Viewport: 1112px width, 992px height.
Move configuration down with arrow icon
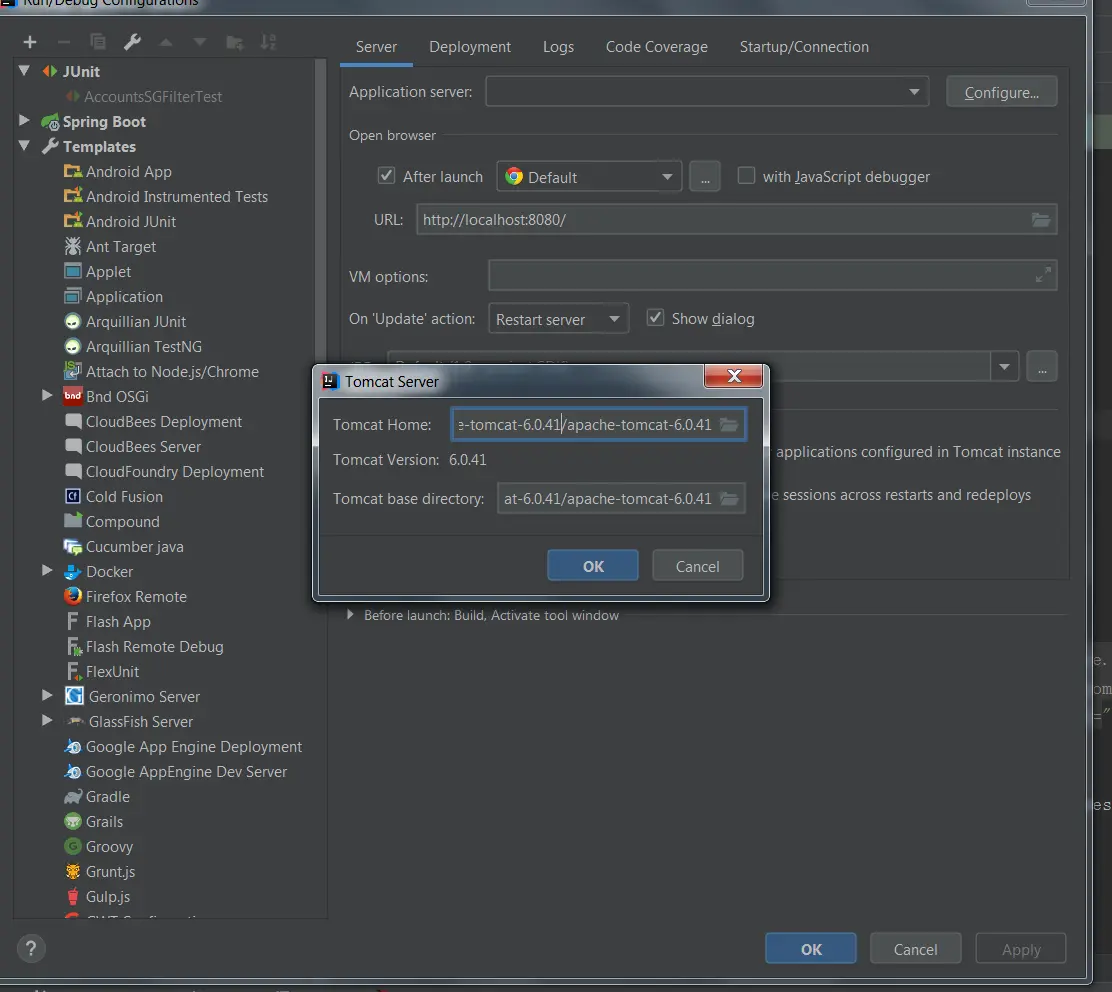click(200, 43)
